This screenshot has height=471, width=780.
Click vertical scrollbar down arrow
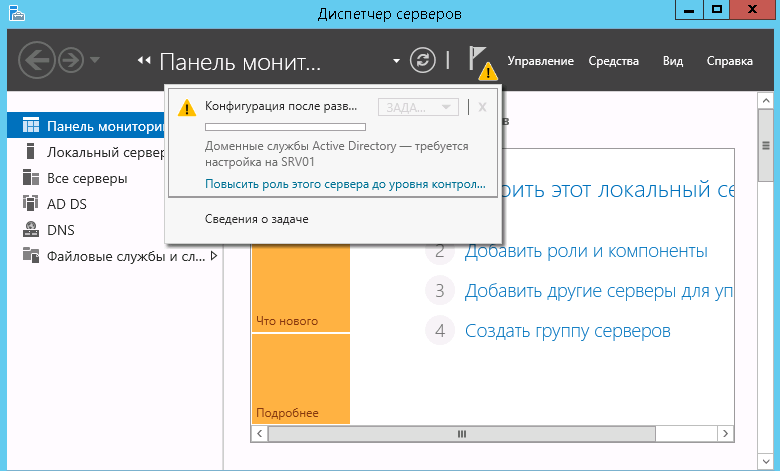766,461
